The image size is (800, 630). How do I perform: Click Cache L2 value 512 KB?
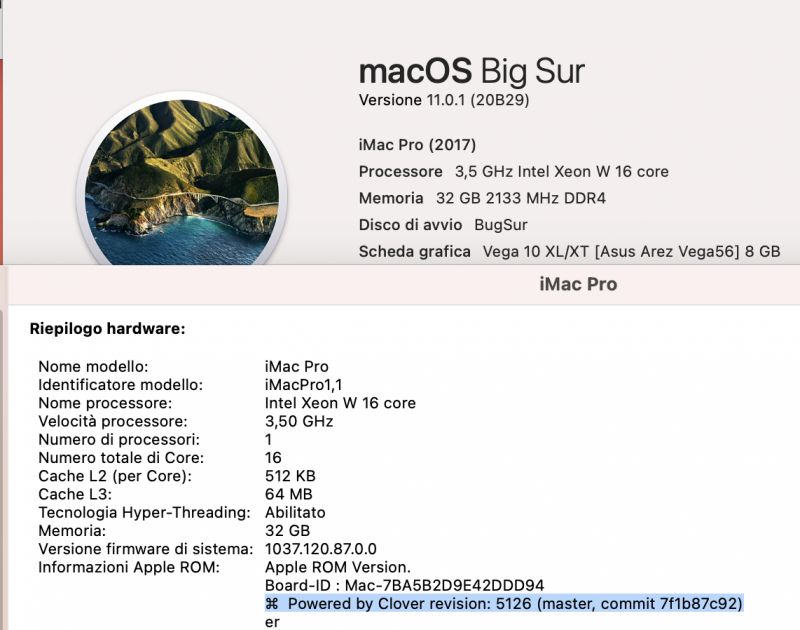click(x=290, y=476)
